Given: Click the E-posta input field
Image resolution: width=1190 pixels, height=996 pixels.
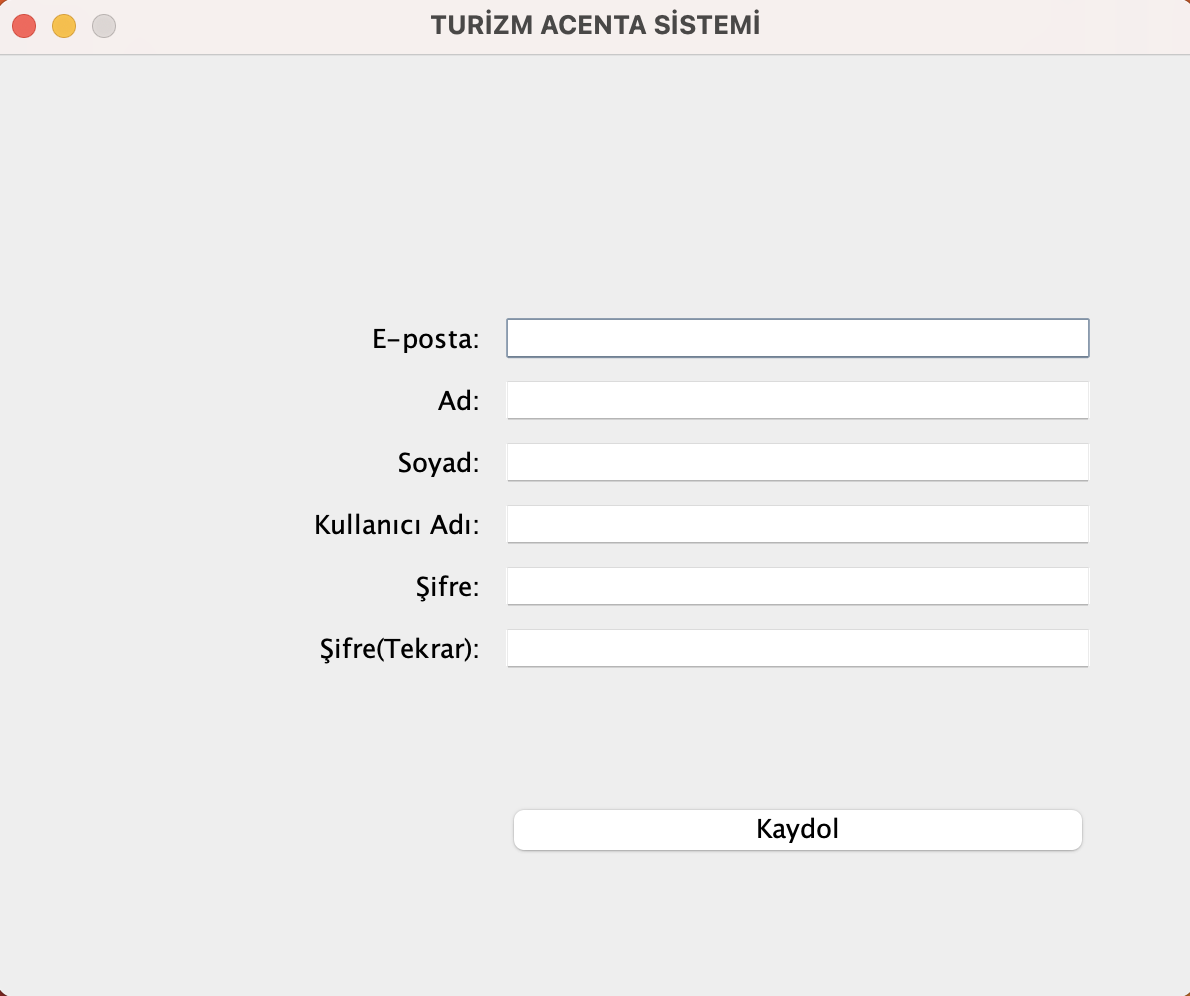Looking at the screenshot, I should coord(797,338).
